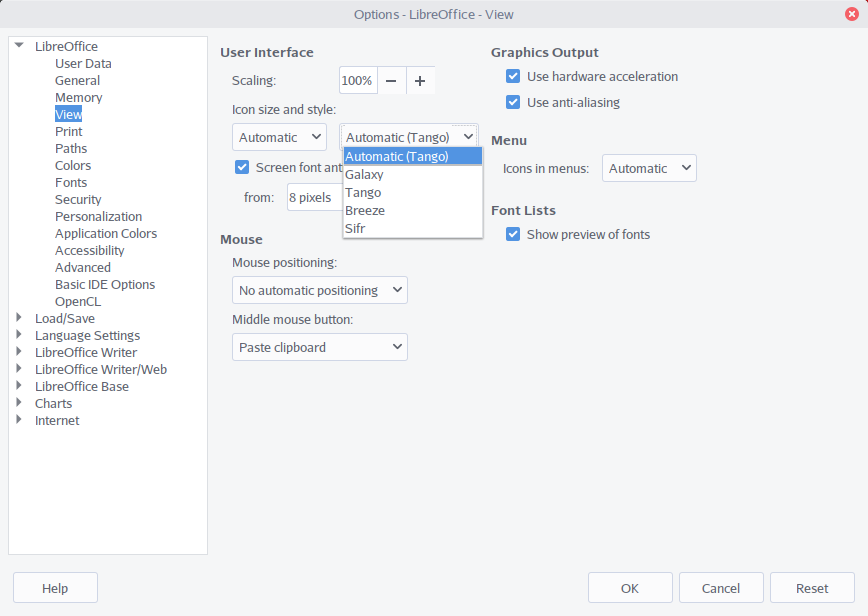Decrease scaling with the minus button
Screen dimensions: 868x616
[391, 81]
